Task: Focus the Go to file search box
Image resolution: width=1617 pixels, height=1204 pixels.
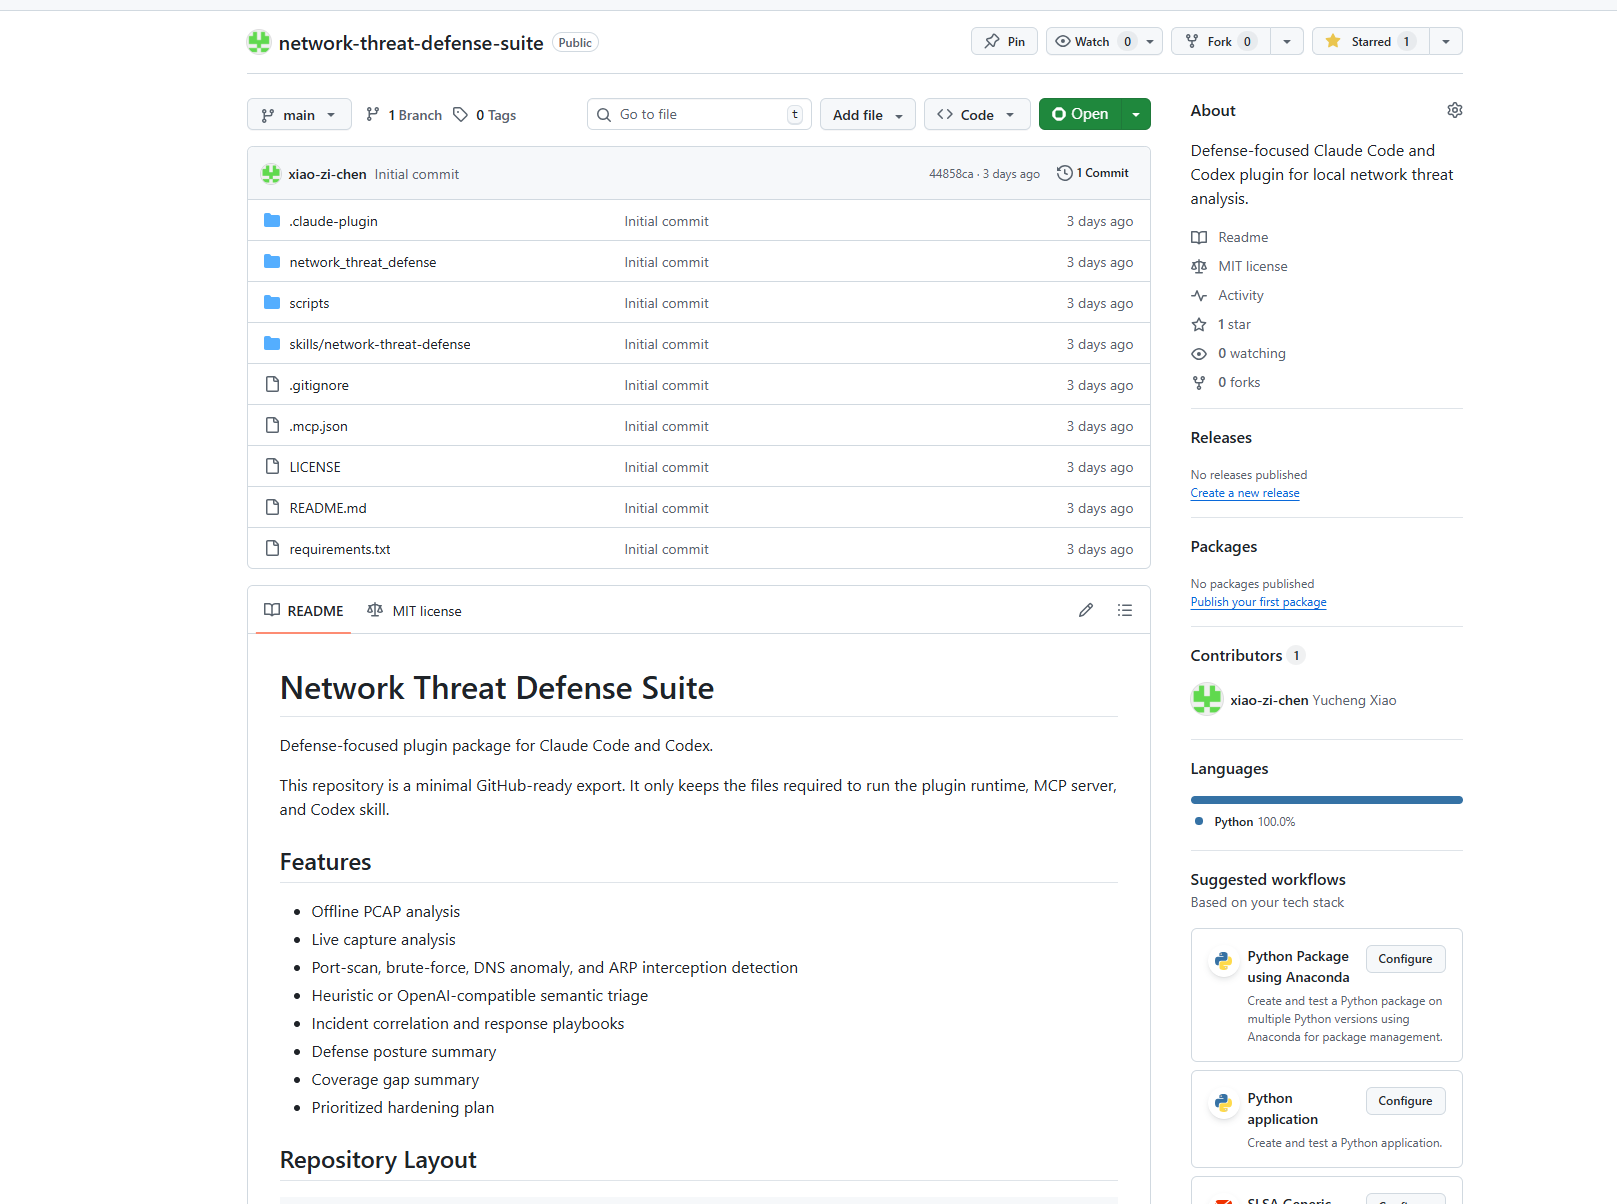Action: pyautogui.click(x=698, y=114)
